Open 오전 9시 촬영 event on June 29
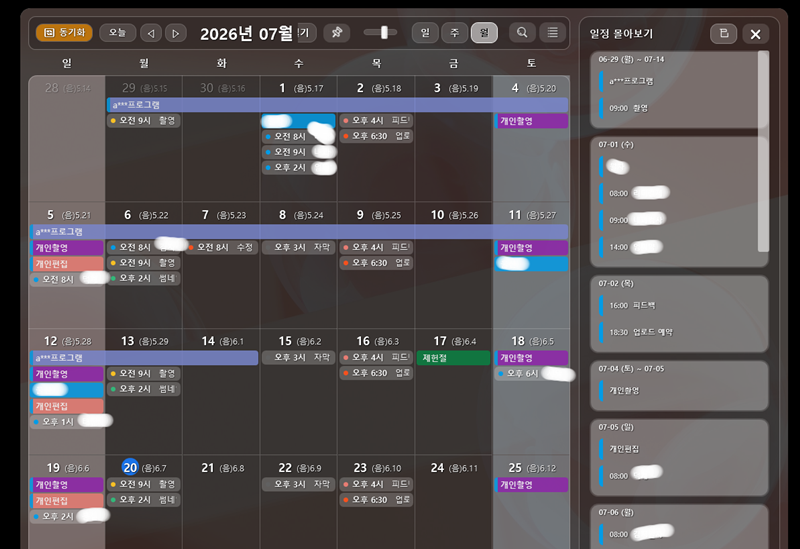 [x=143, y=121]
